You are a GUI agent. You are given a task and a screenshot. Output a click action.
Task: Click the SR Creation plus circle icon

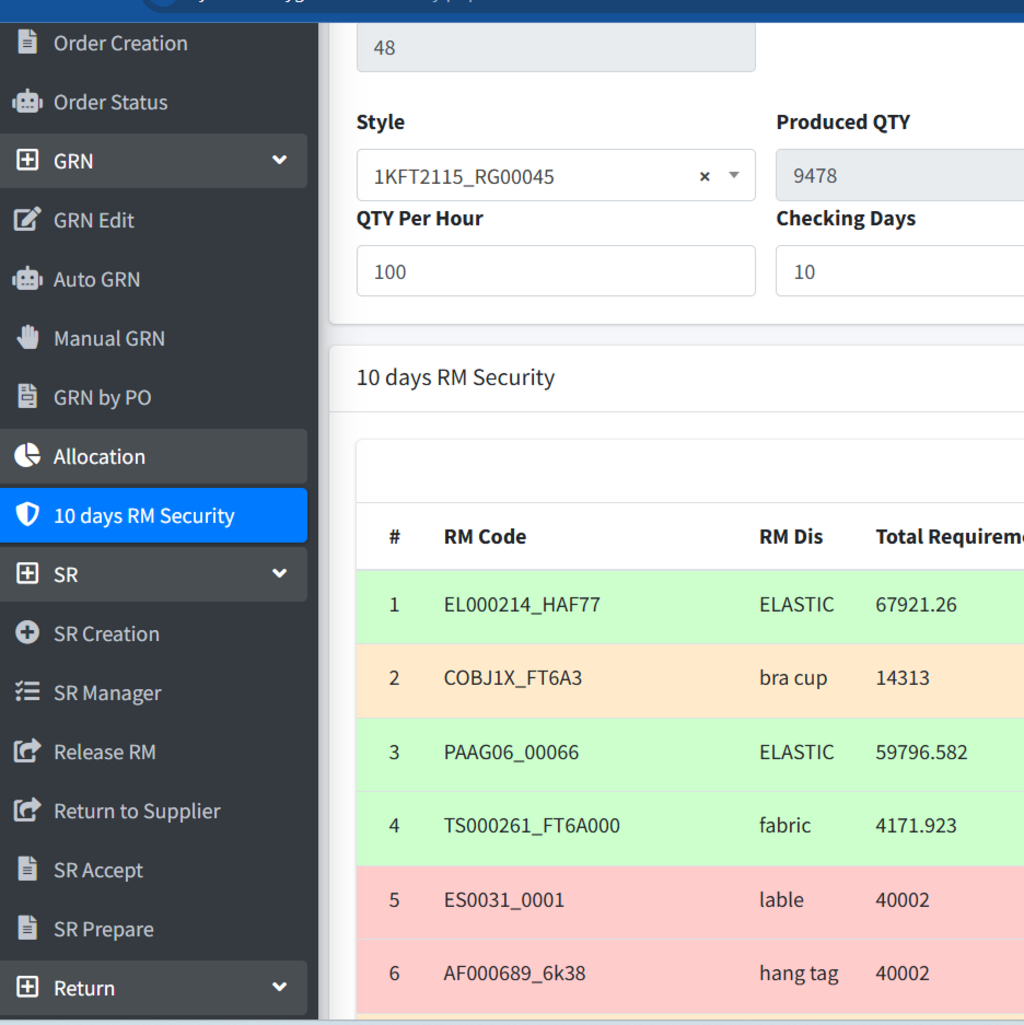27,634
